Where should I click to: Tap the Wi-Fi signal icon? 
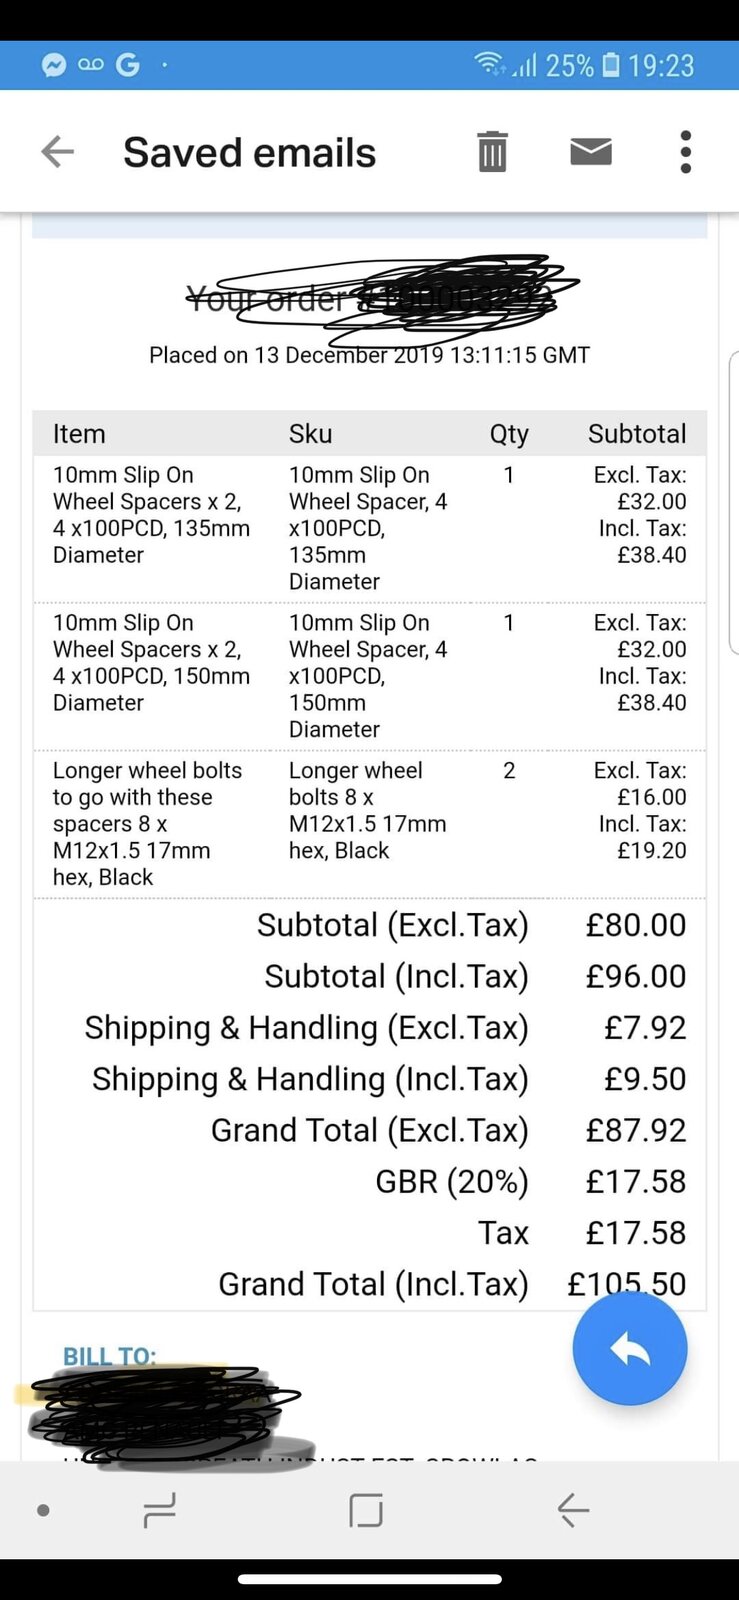click(490, 65)
